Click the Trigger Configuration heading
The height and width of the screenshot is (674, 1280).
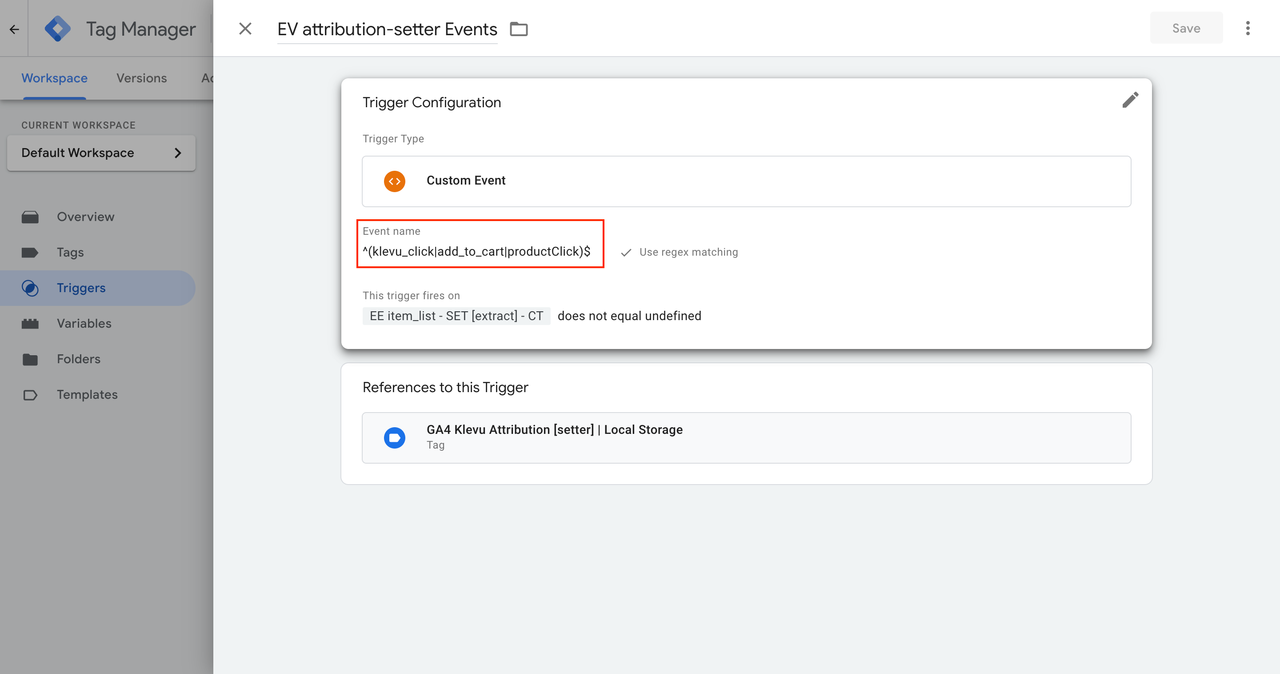pyautogui.click(x=432, y=102)
